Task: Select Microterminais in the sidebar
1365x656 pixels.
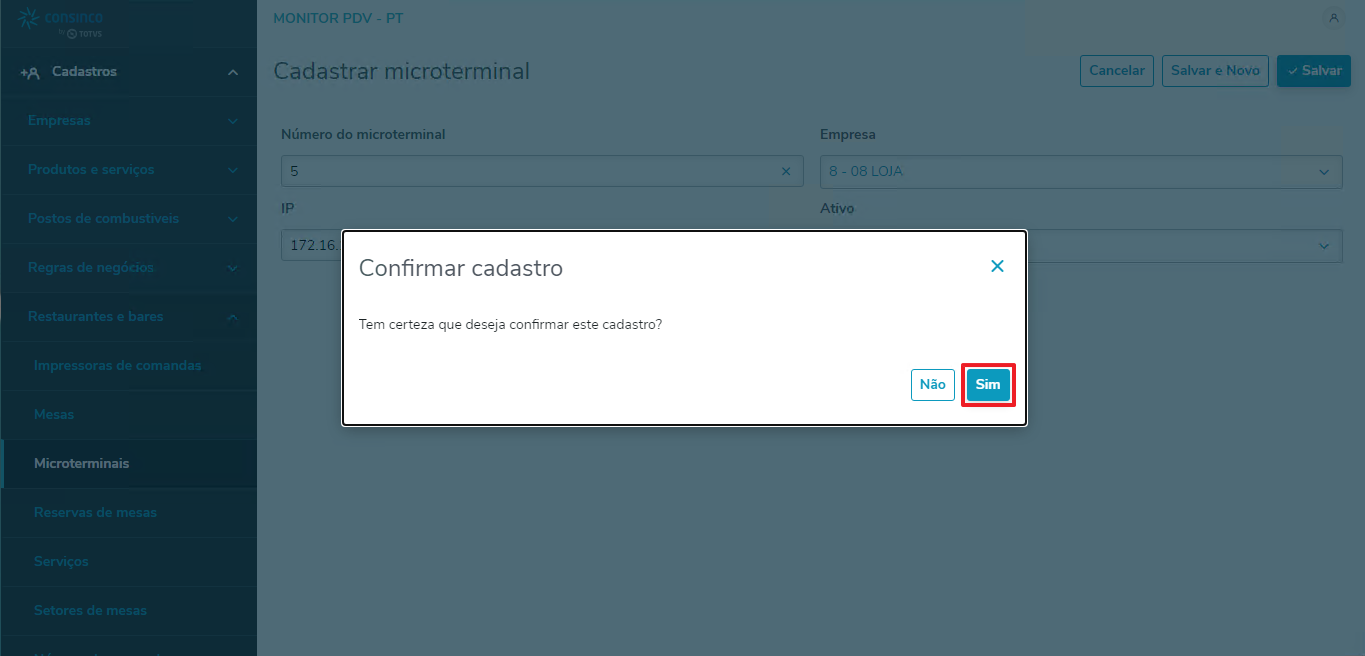Action: 128,464
